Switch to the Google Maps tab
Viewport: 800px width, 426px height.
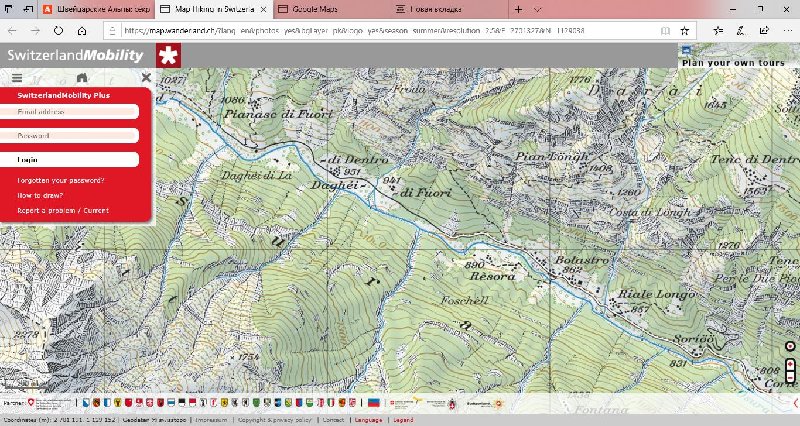[x=332, y=9]
